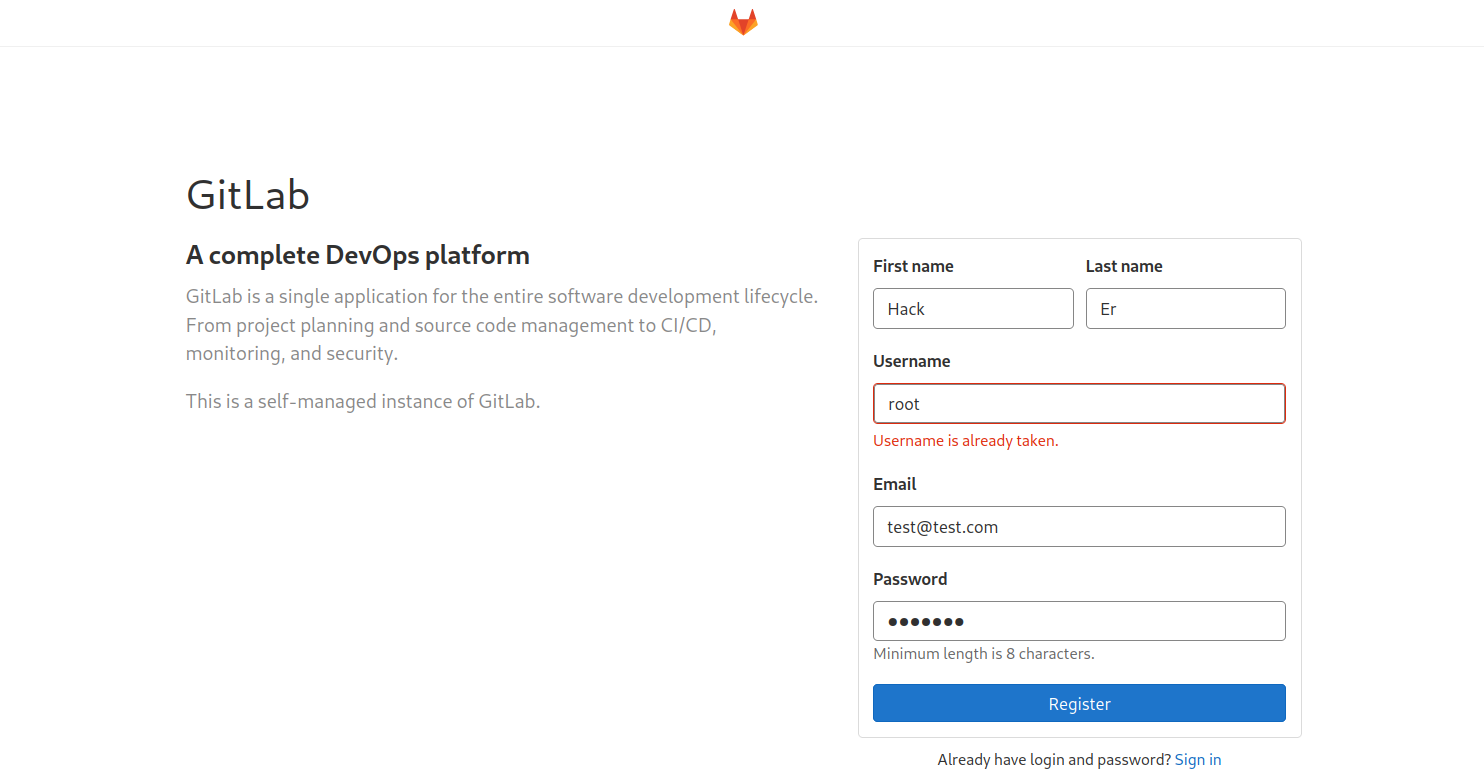Click the First name label

click(x=913, y=266)
